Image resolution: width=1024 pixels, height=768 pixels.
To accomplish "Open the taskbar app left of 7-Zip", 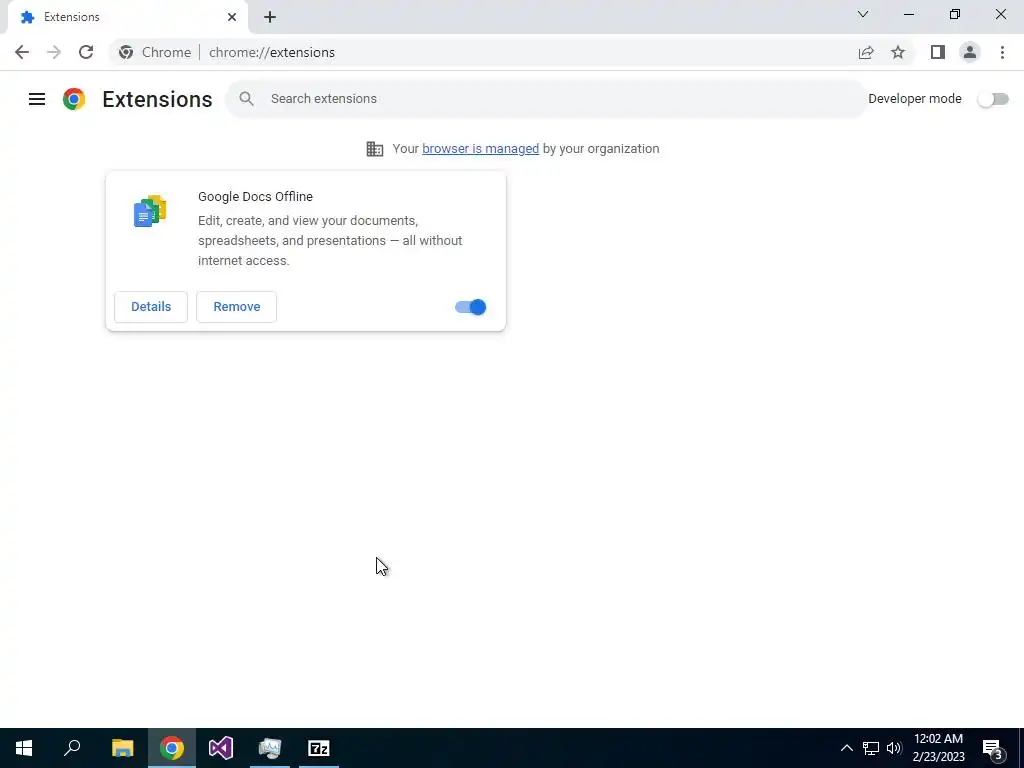I will click(270, 748).
